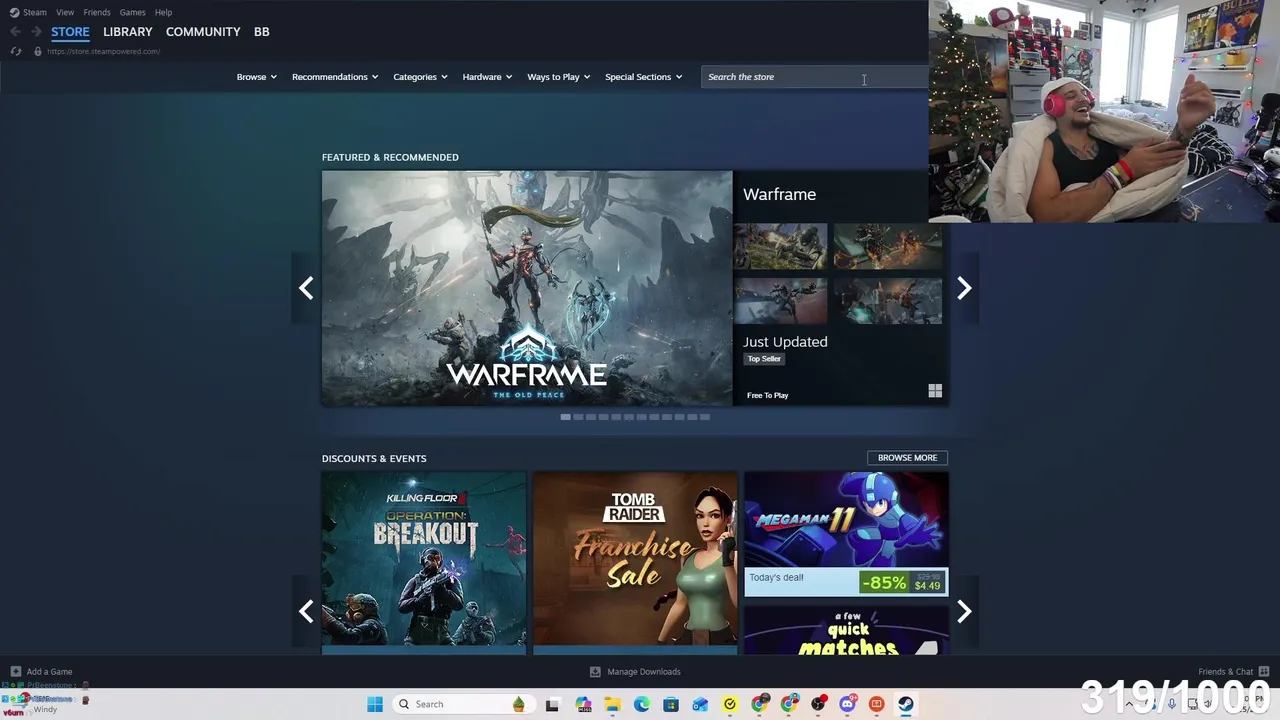This screenshot has width=1280, height=720.
Task: Expand the Hardware dropdown
Action: pyautogui.click(x=487, y=77)
